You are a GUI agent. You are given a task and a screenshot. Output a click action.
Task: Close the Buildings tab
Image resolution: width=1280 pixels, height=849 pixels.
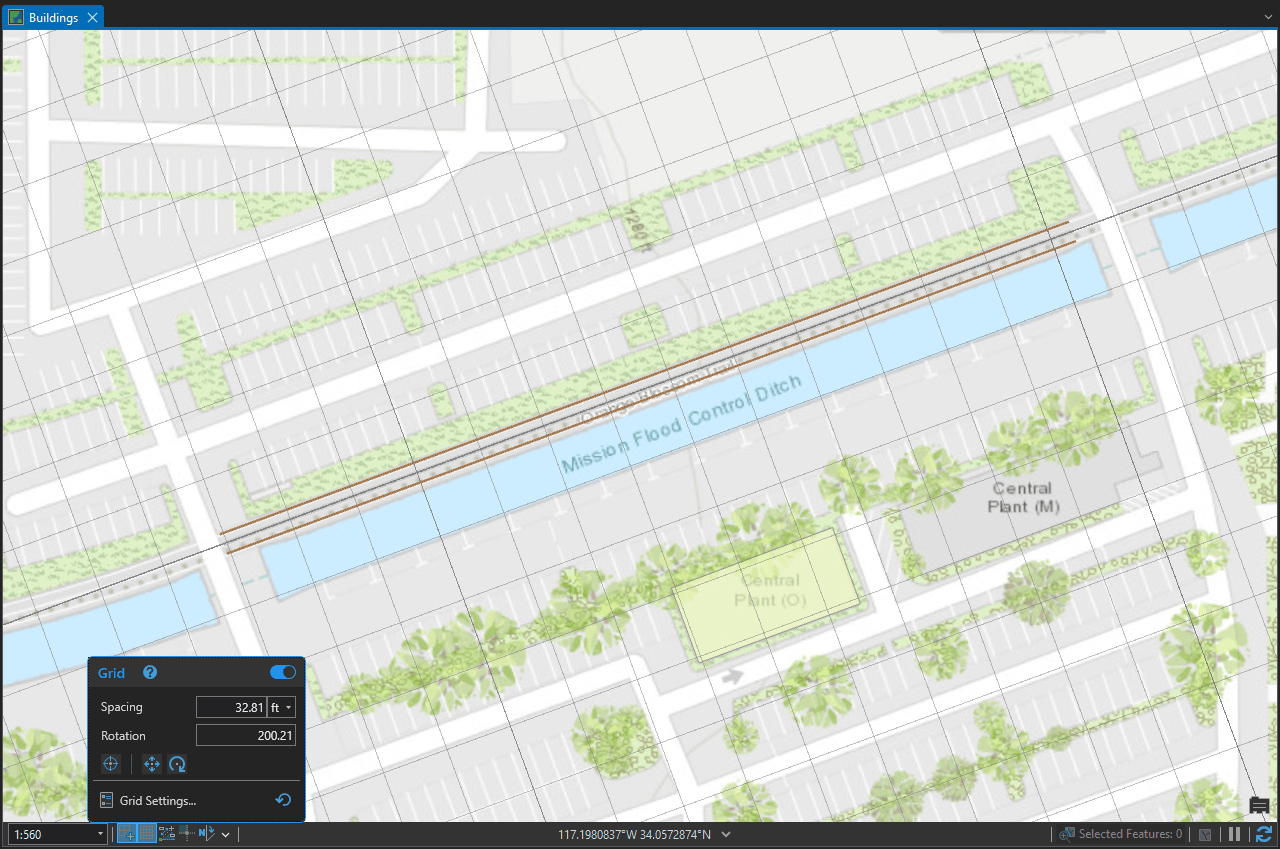pos(92,18)
